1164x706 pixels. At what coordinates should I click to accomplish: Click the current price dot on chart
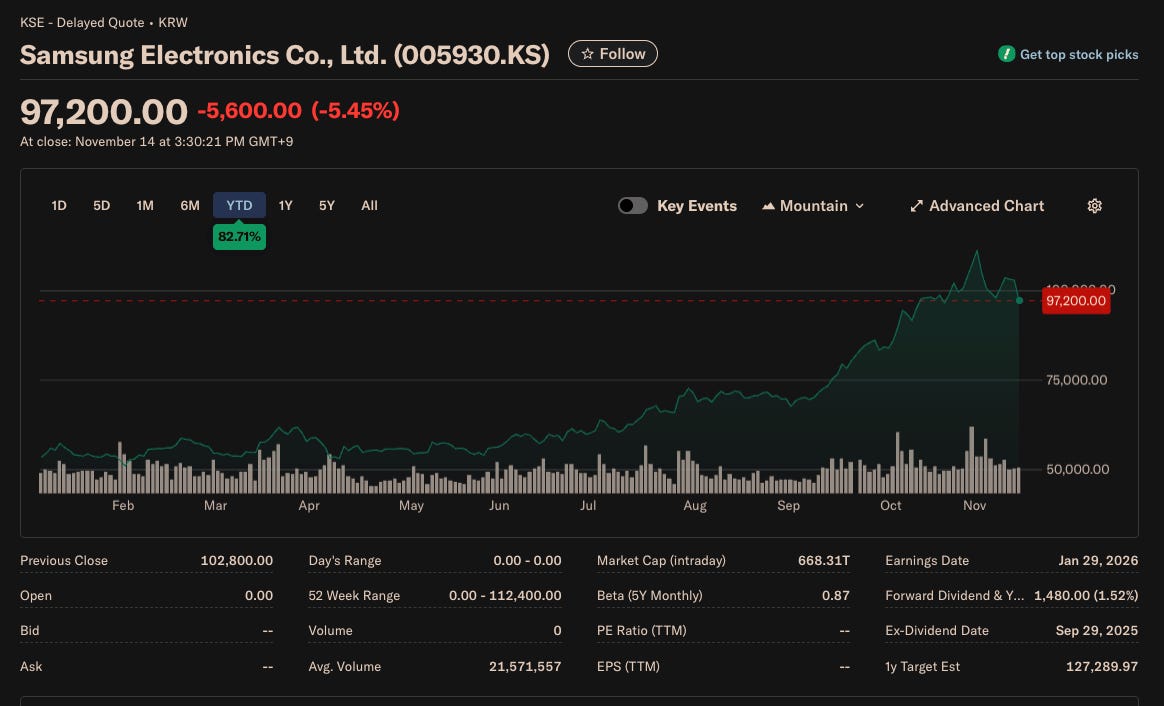coord(1019,301)
